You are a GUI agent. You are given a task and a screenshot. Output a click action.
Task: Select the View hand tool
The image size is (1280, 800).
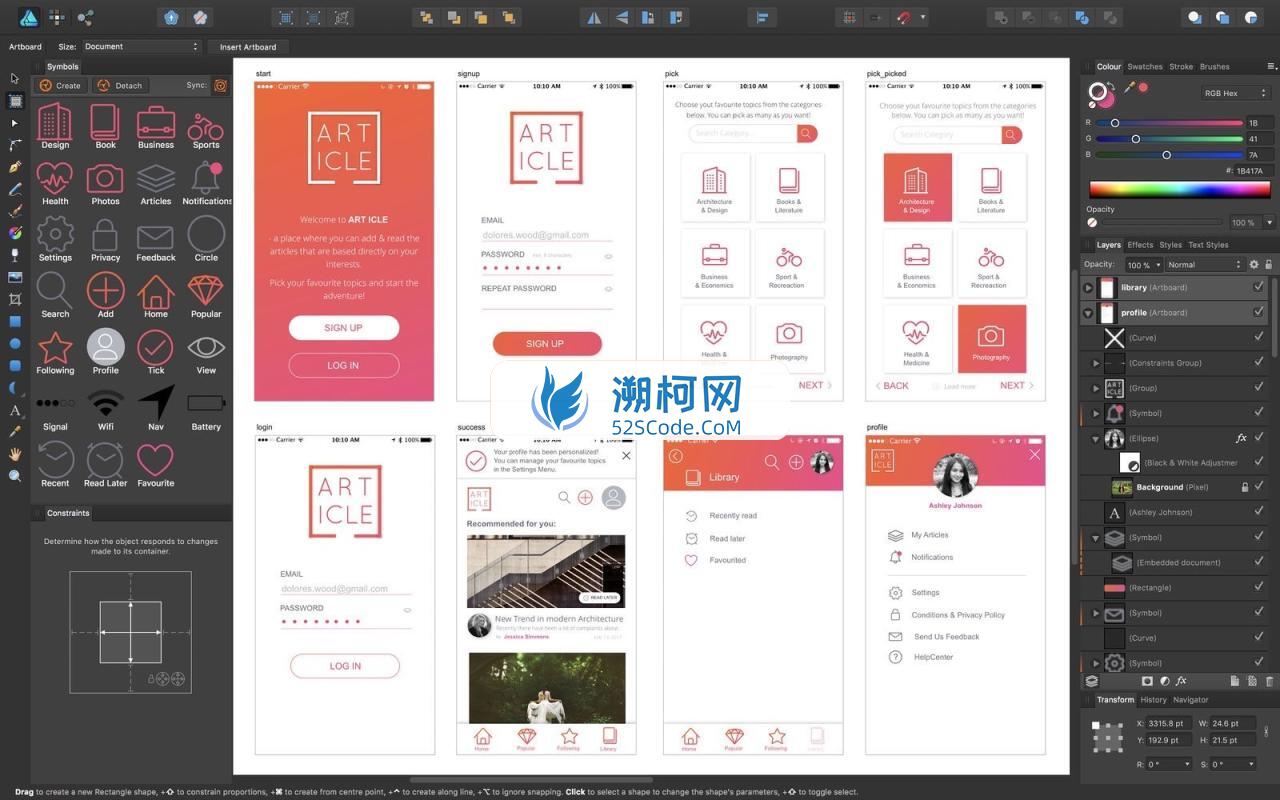[x=15, y=454]
